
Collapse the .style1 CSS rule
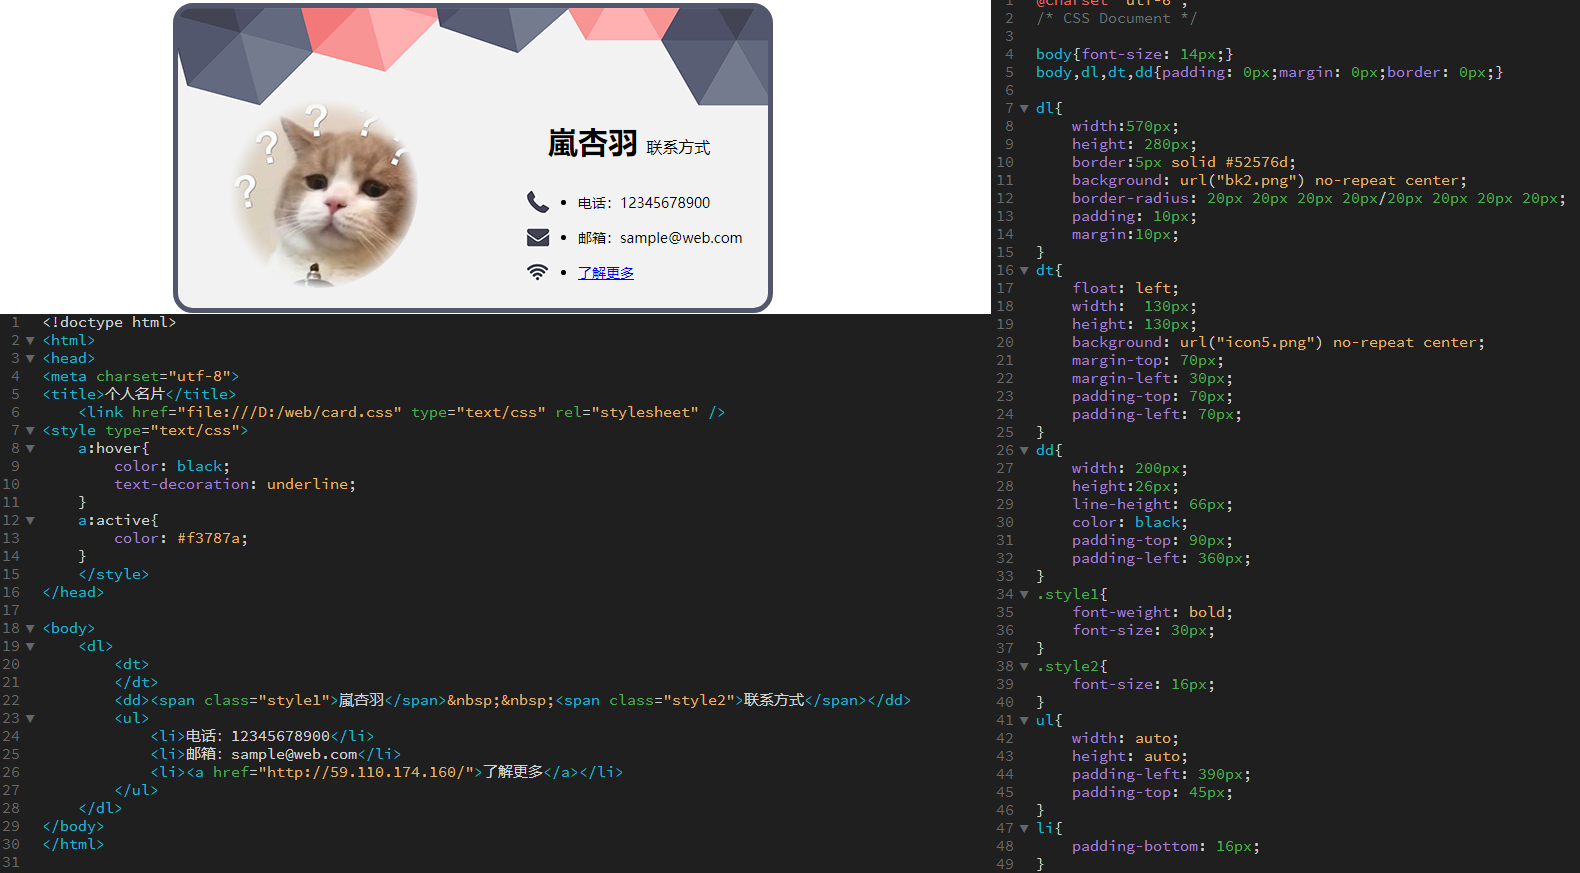(1024, 595)
